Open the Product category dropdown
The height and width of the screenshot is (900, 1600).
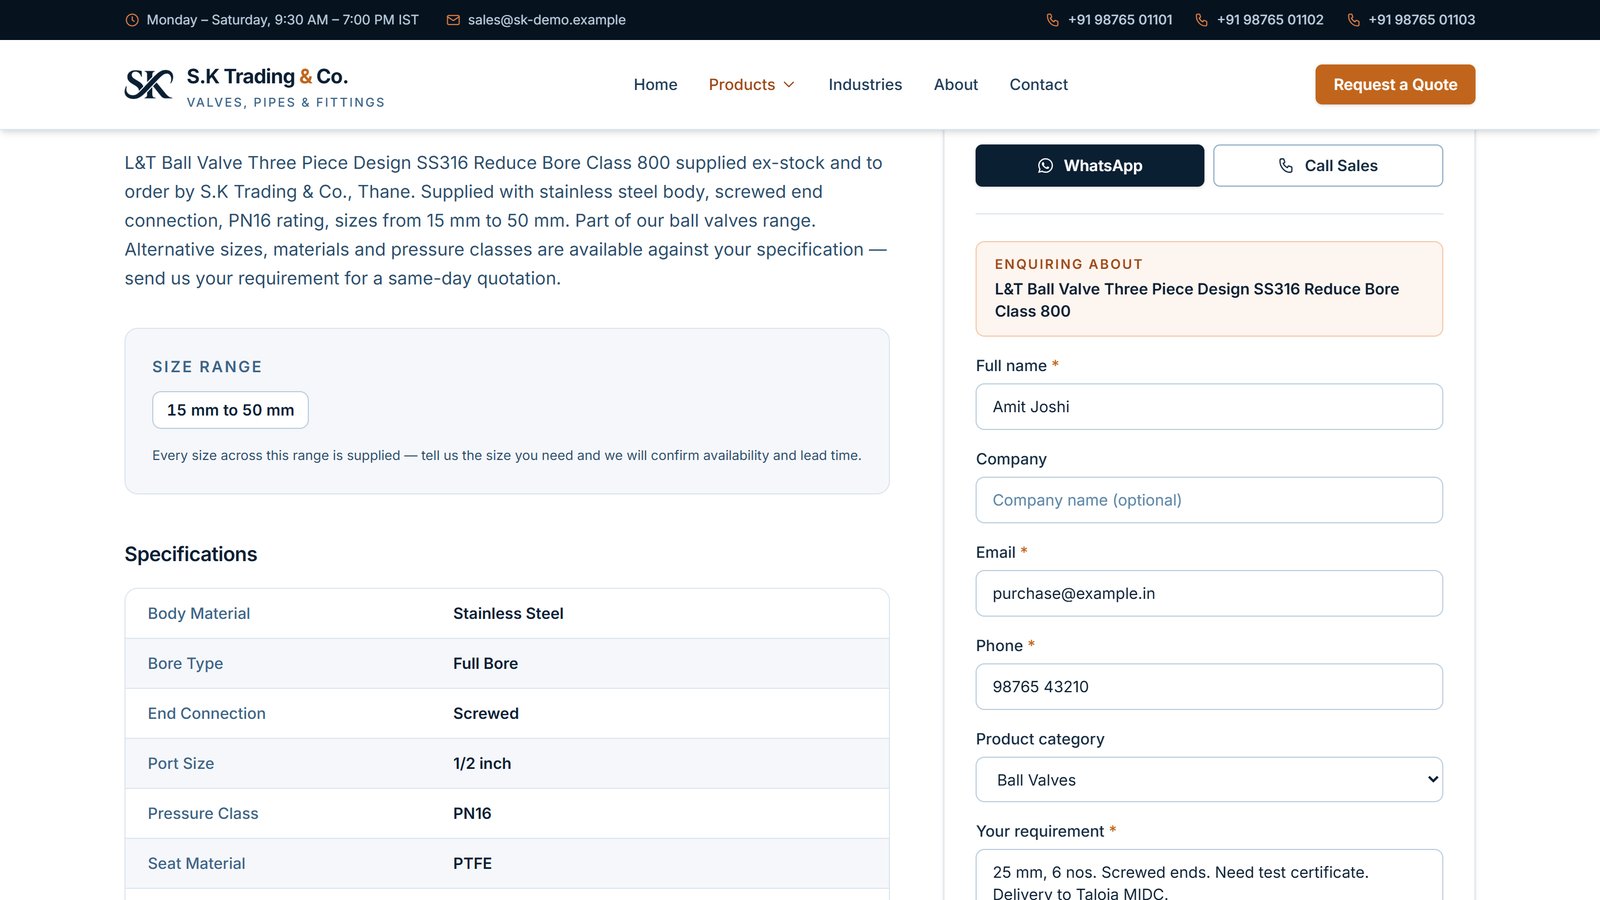(1209, 780)
